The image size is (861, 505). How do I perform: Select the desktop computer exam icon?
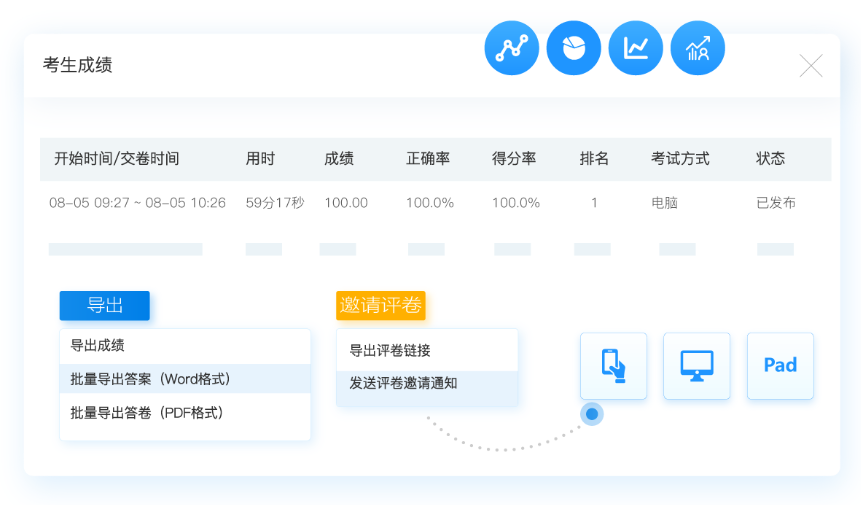pyautogui.click(x=697, y=366)
